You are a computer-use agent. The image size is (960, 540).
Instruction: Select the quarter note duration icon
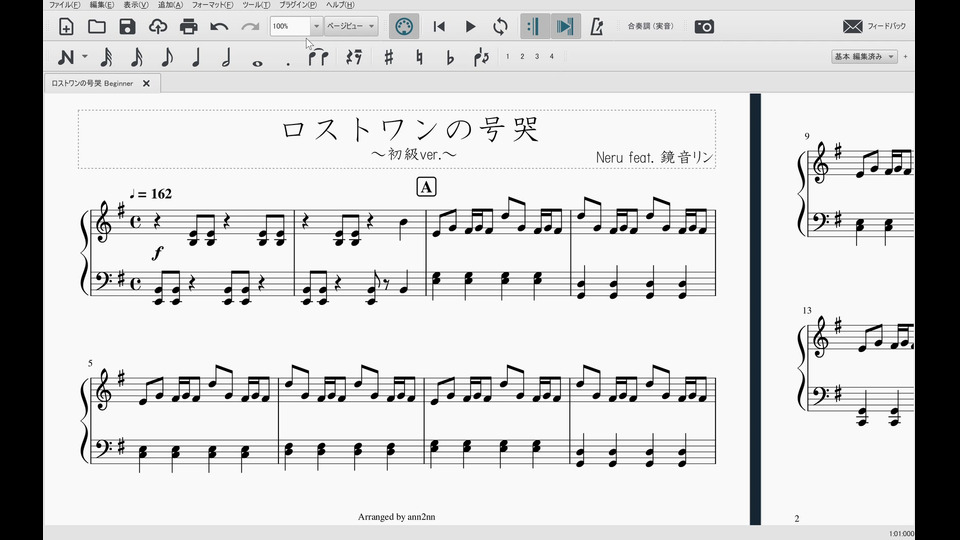point(196,58)
